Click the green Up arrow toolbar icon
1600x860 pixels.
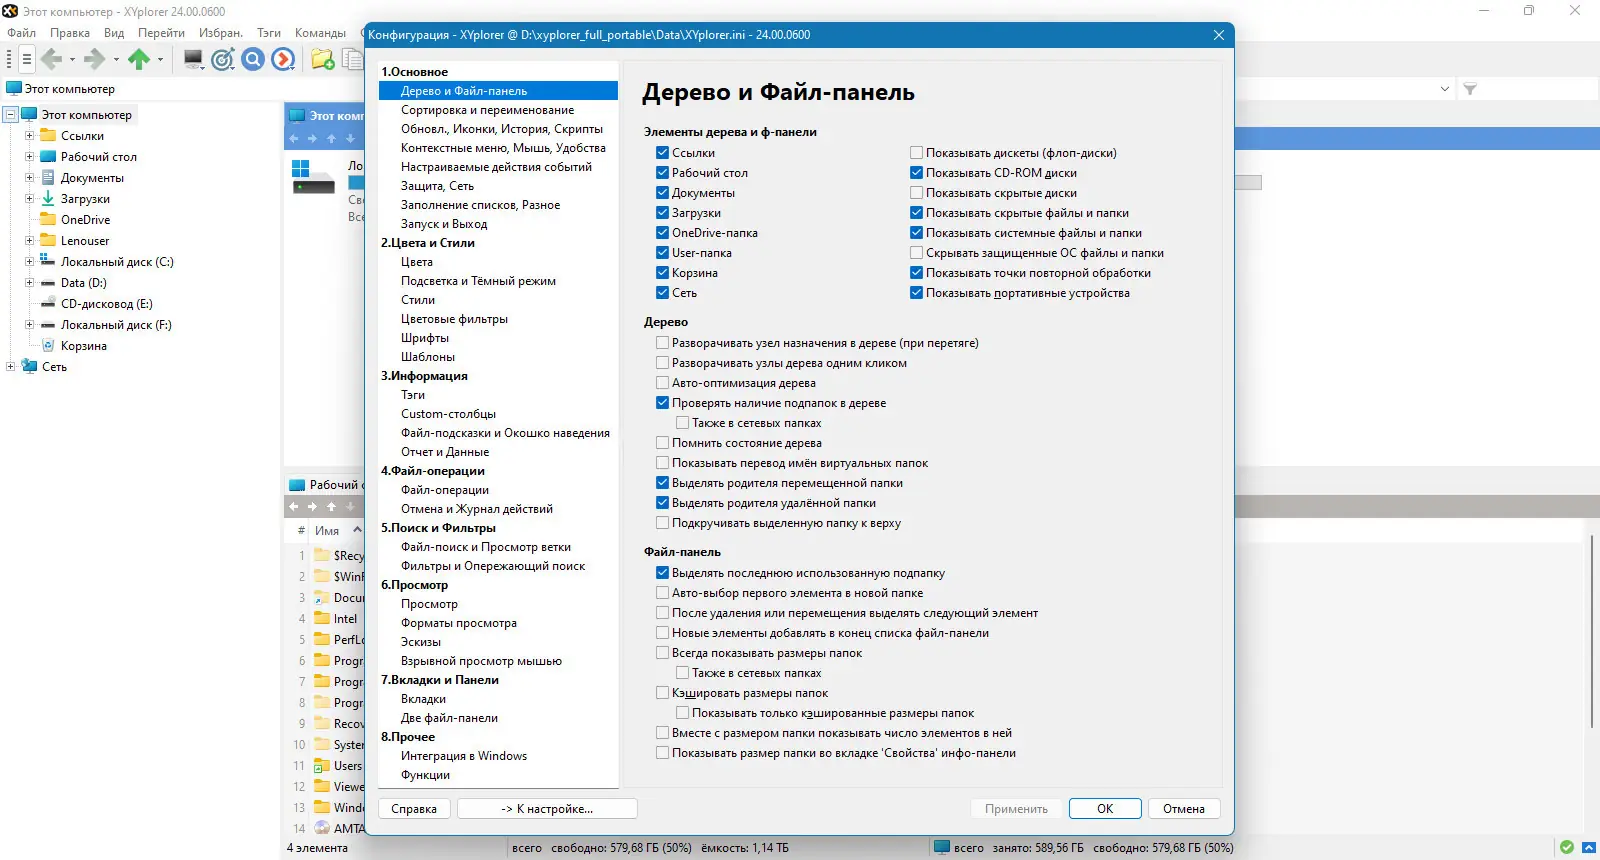(139, 60)
